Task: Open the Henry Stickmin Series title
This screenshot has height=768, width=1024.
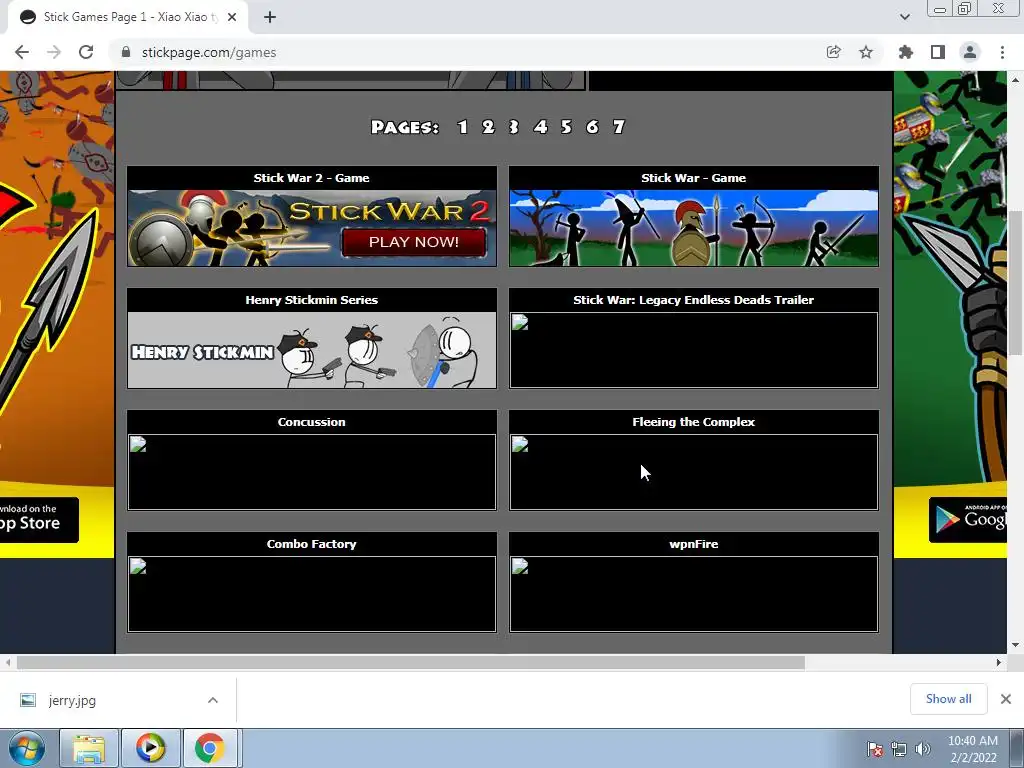Action: [x=312, y=300]
